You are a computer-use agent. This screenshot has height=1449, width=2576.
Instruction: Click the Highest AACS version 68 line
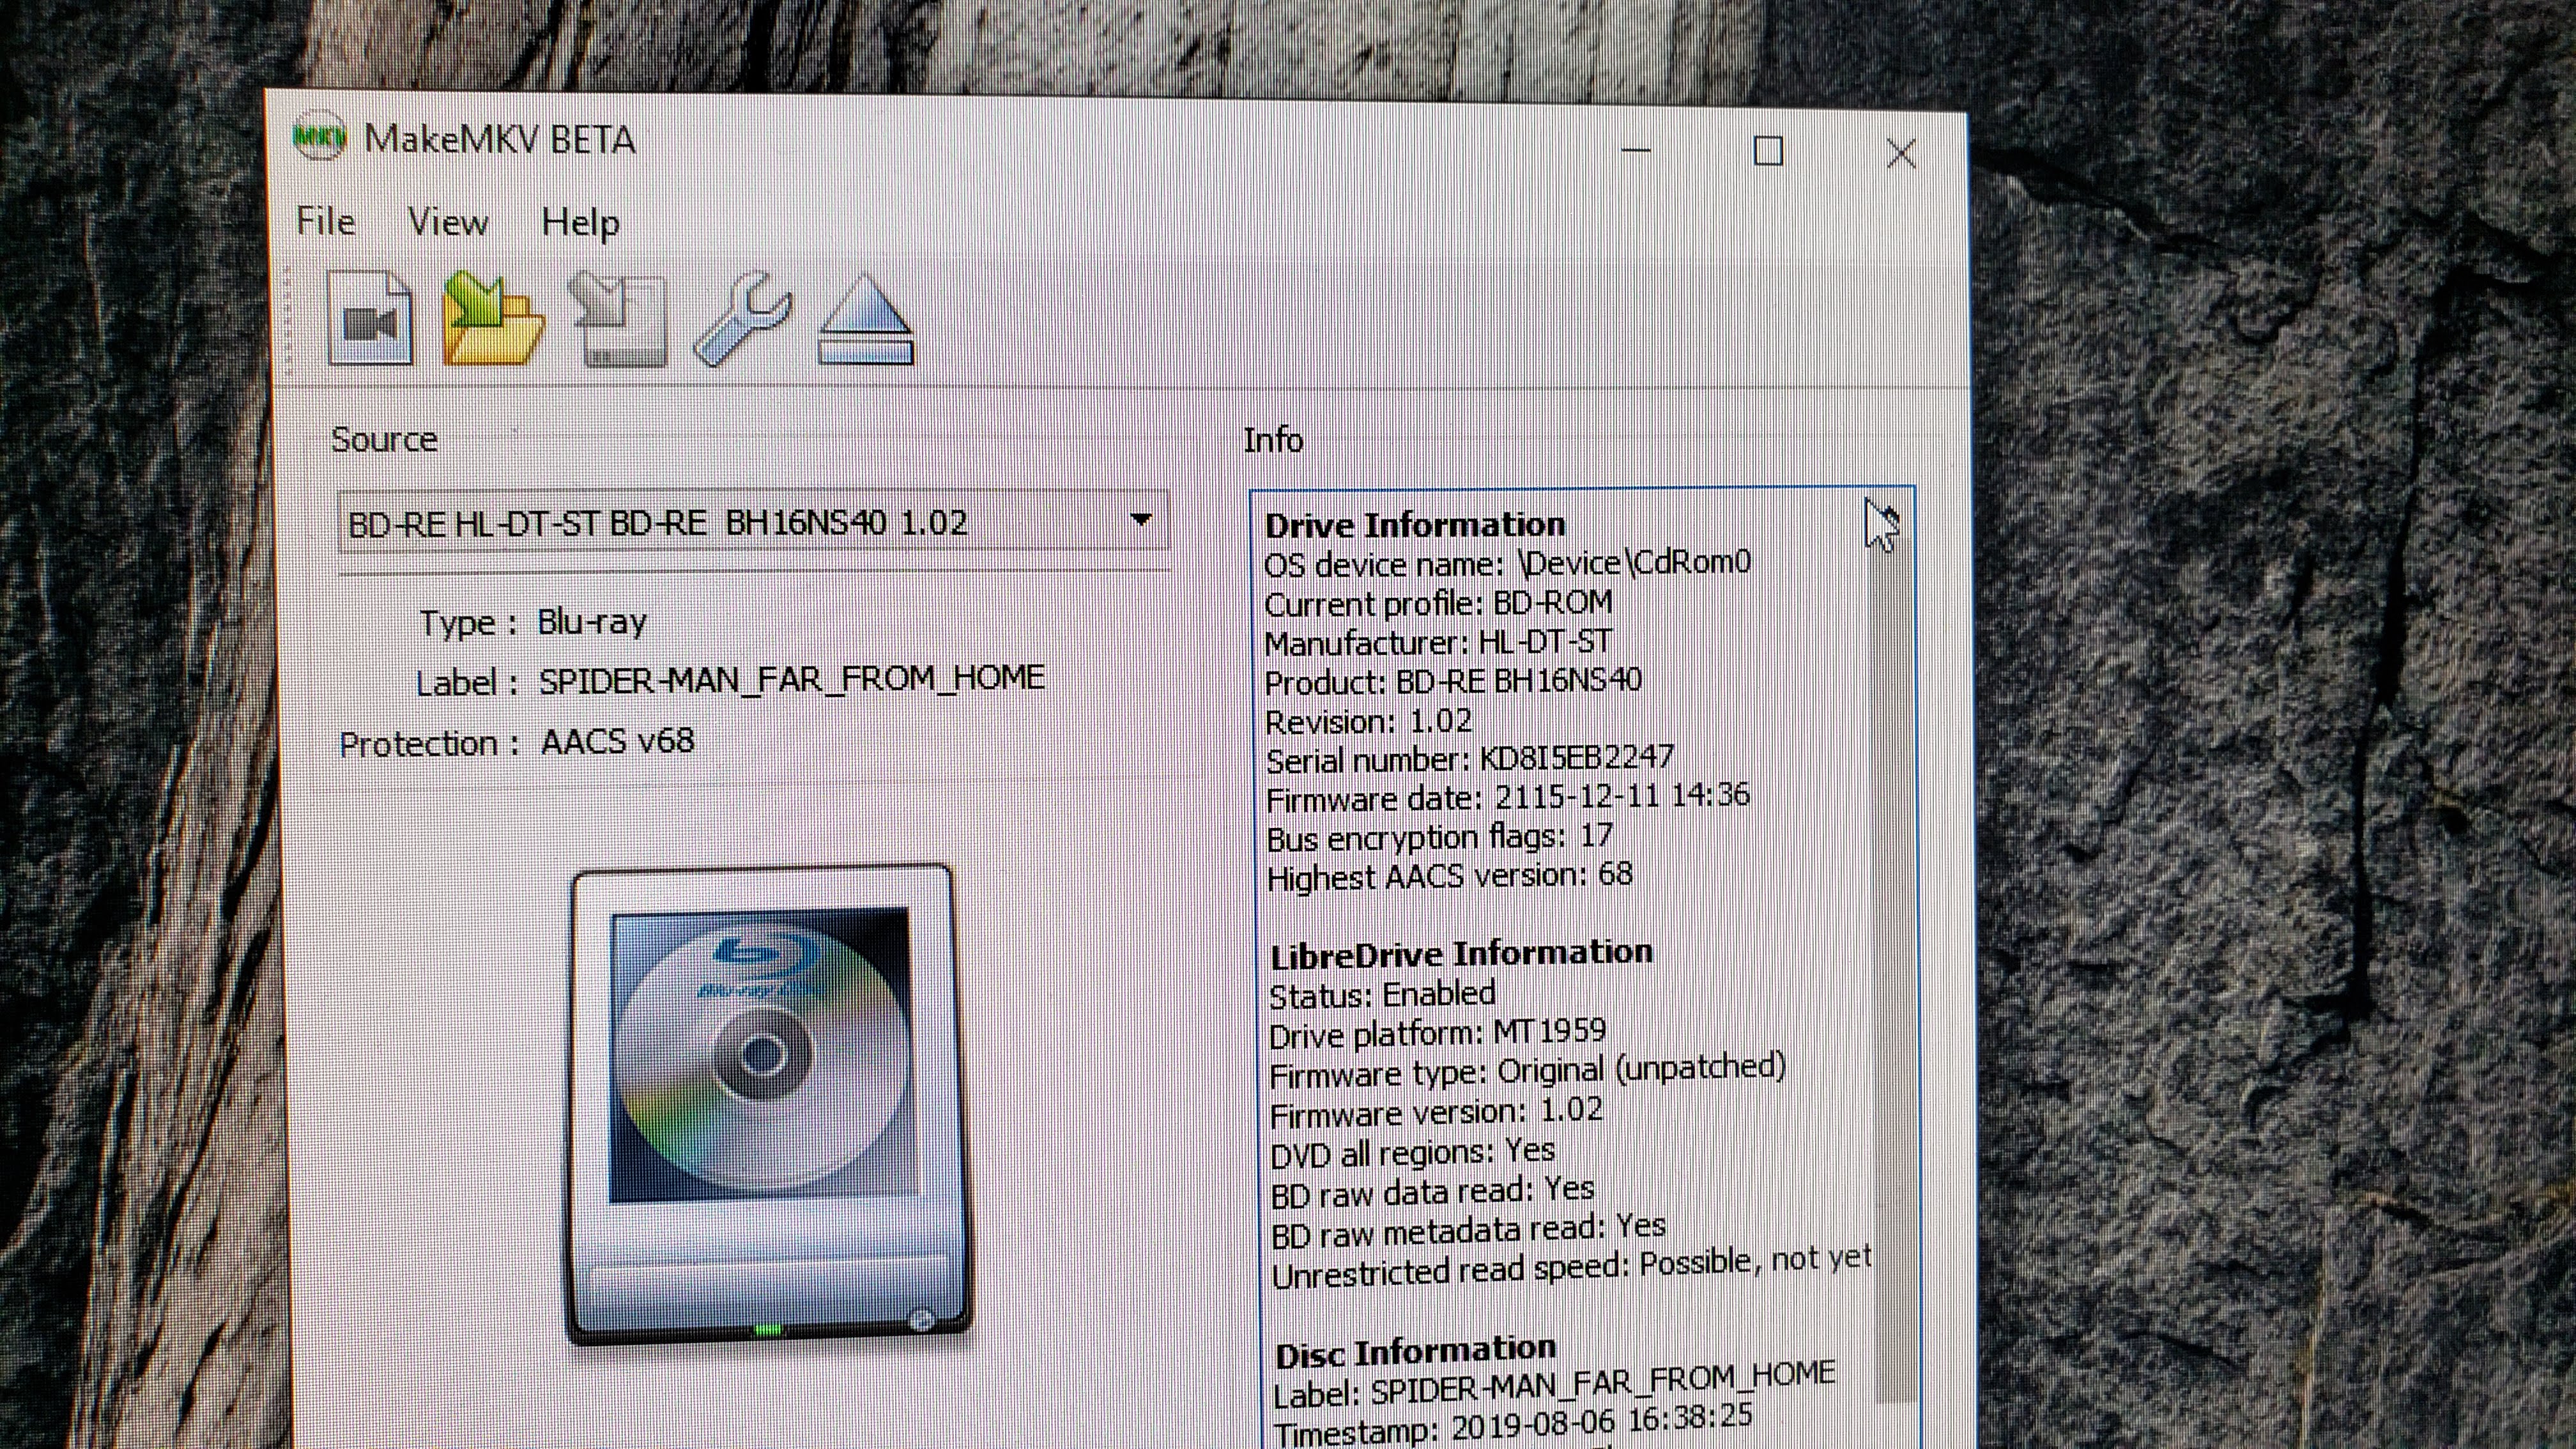1450,877
